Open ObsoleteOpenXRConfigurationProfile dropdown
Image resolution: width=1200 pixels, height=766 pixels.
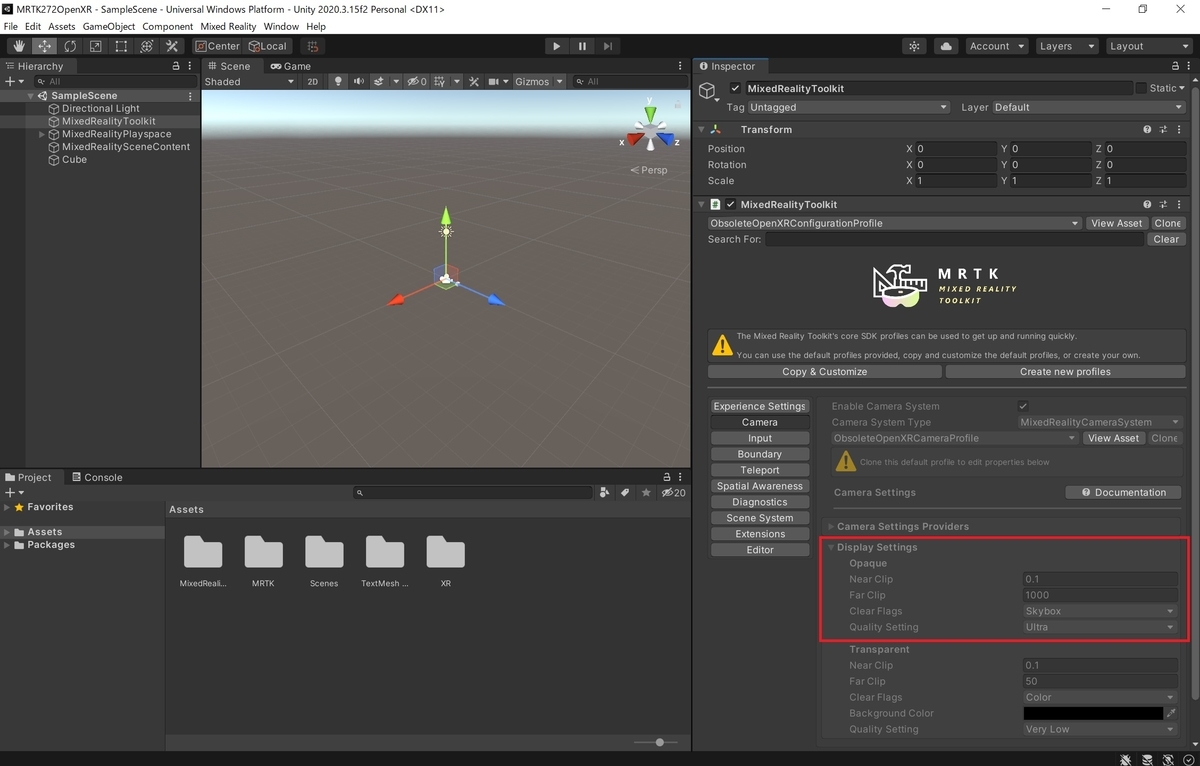coord(895,223)
